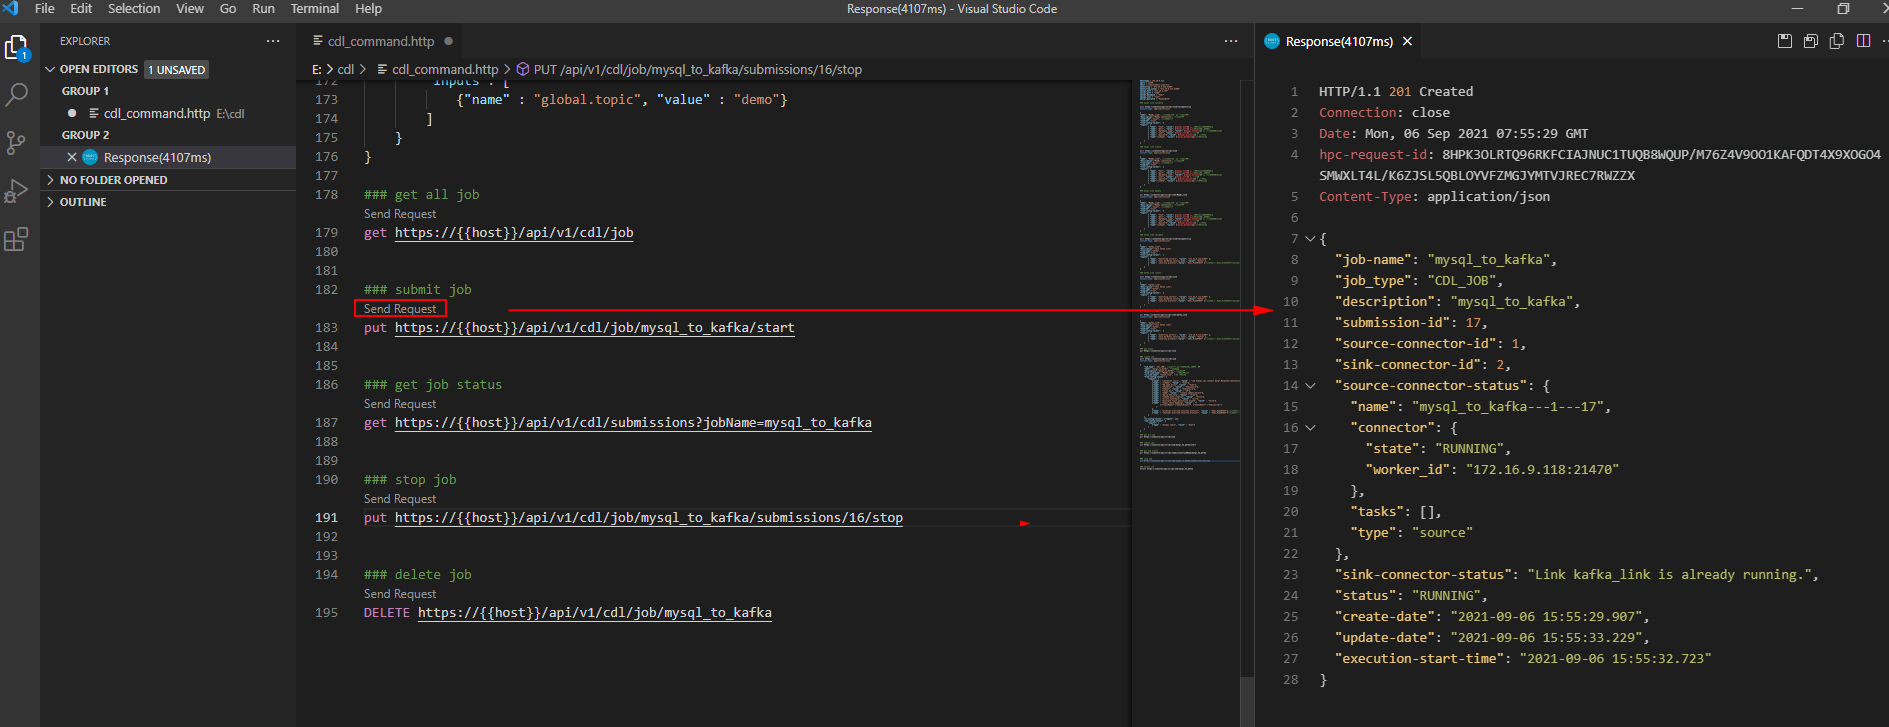The height and width of the screenshot is (727, 1889).
Task: Expand the No Folder Opened section
Action: coord(50,180)
